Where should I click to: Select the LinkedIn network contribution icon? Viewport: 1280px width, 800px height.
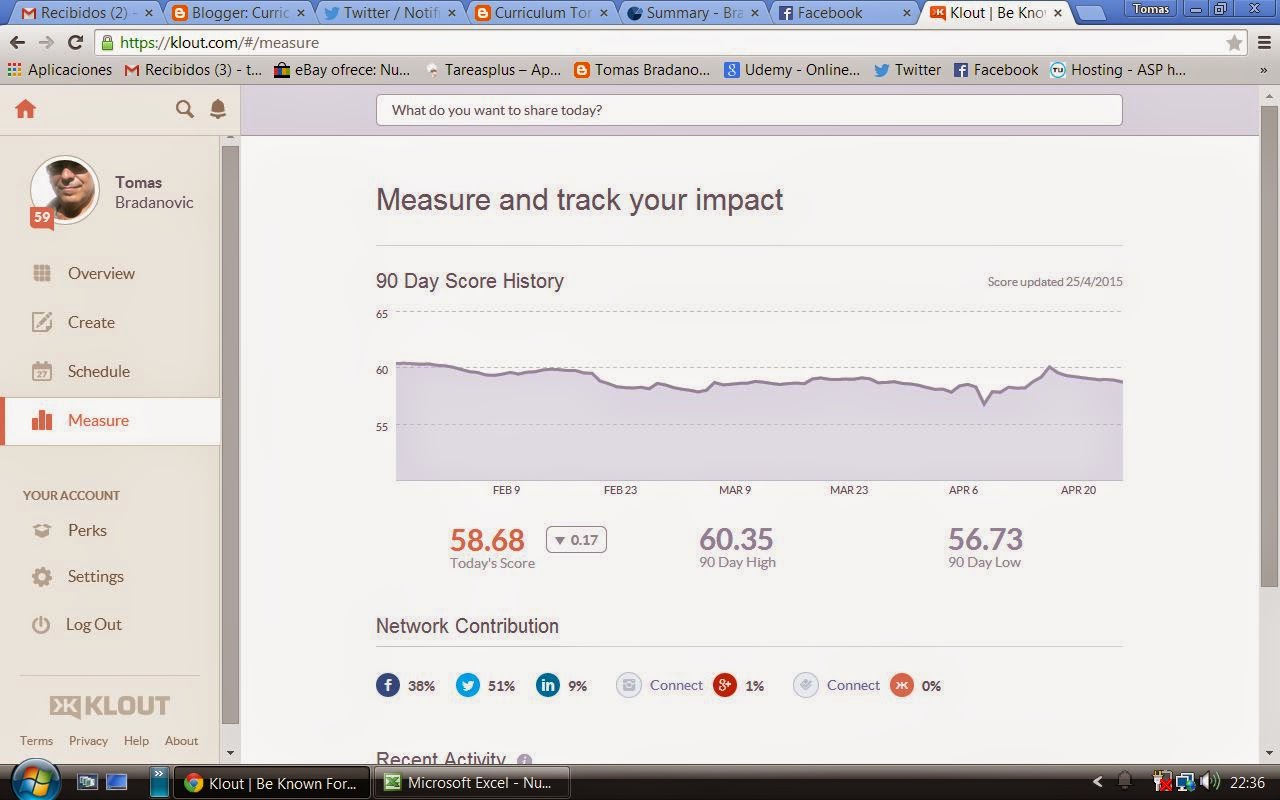pyautogui.click(x=548, y=685)
